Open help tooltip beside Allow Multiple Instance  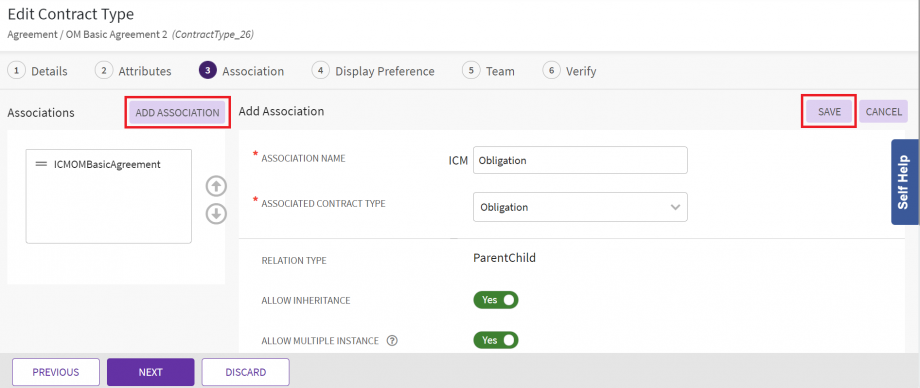pyautogui.click(x=393, y=340)
